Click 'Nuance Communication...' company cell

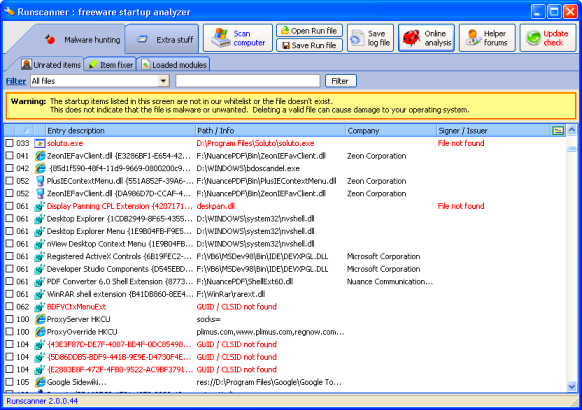(x=390, y=282)
